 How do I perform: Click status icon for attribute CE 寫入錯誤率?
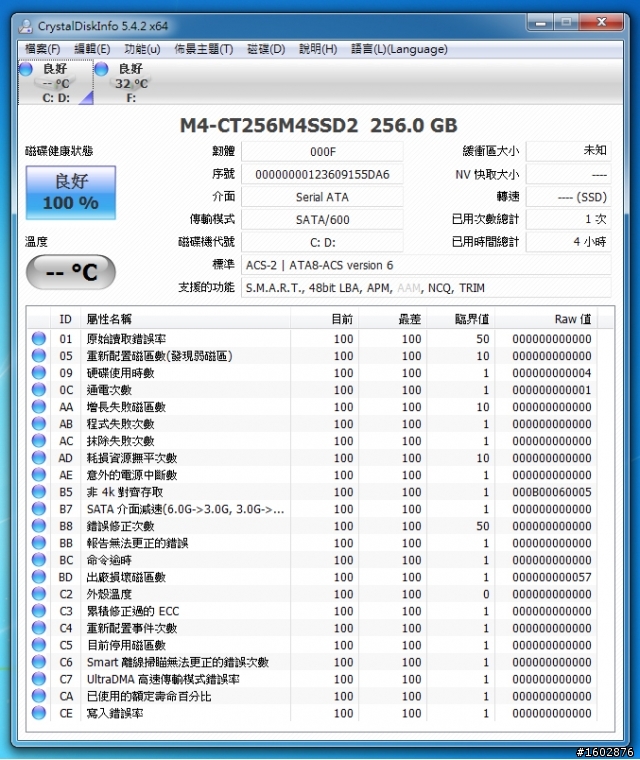click(39, 712)
